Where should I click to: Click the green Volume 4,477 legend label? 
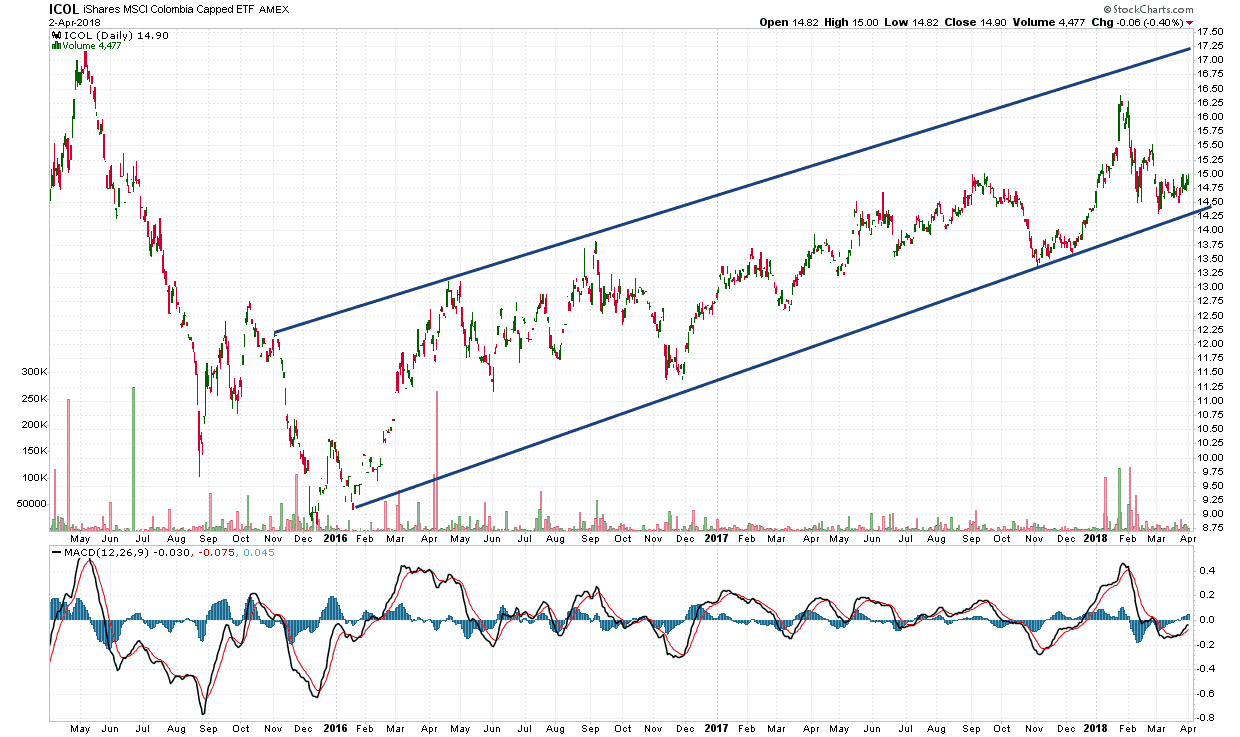92,46
